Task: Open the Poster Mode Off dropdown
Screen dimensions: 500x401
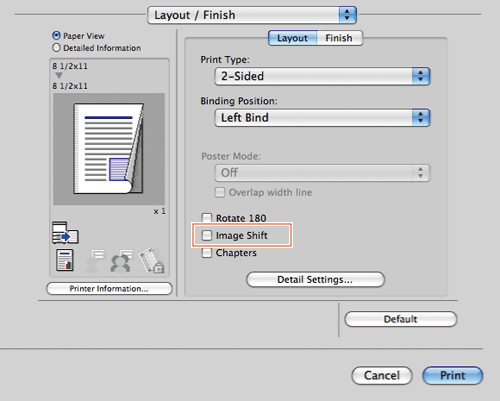Action: (x=322, y=173)
